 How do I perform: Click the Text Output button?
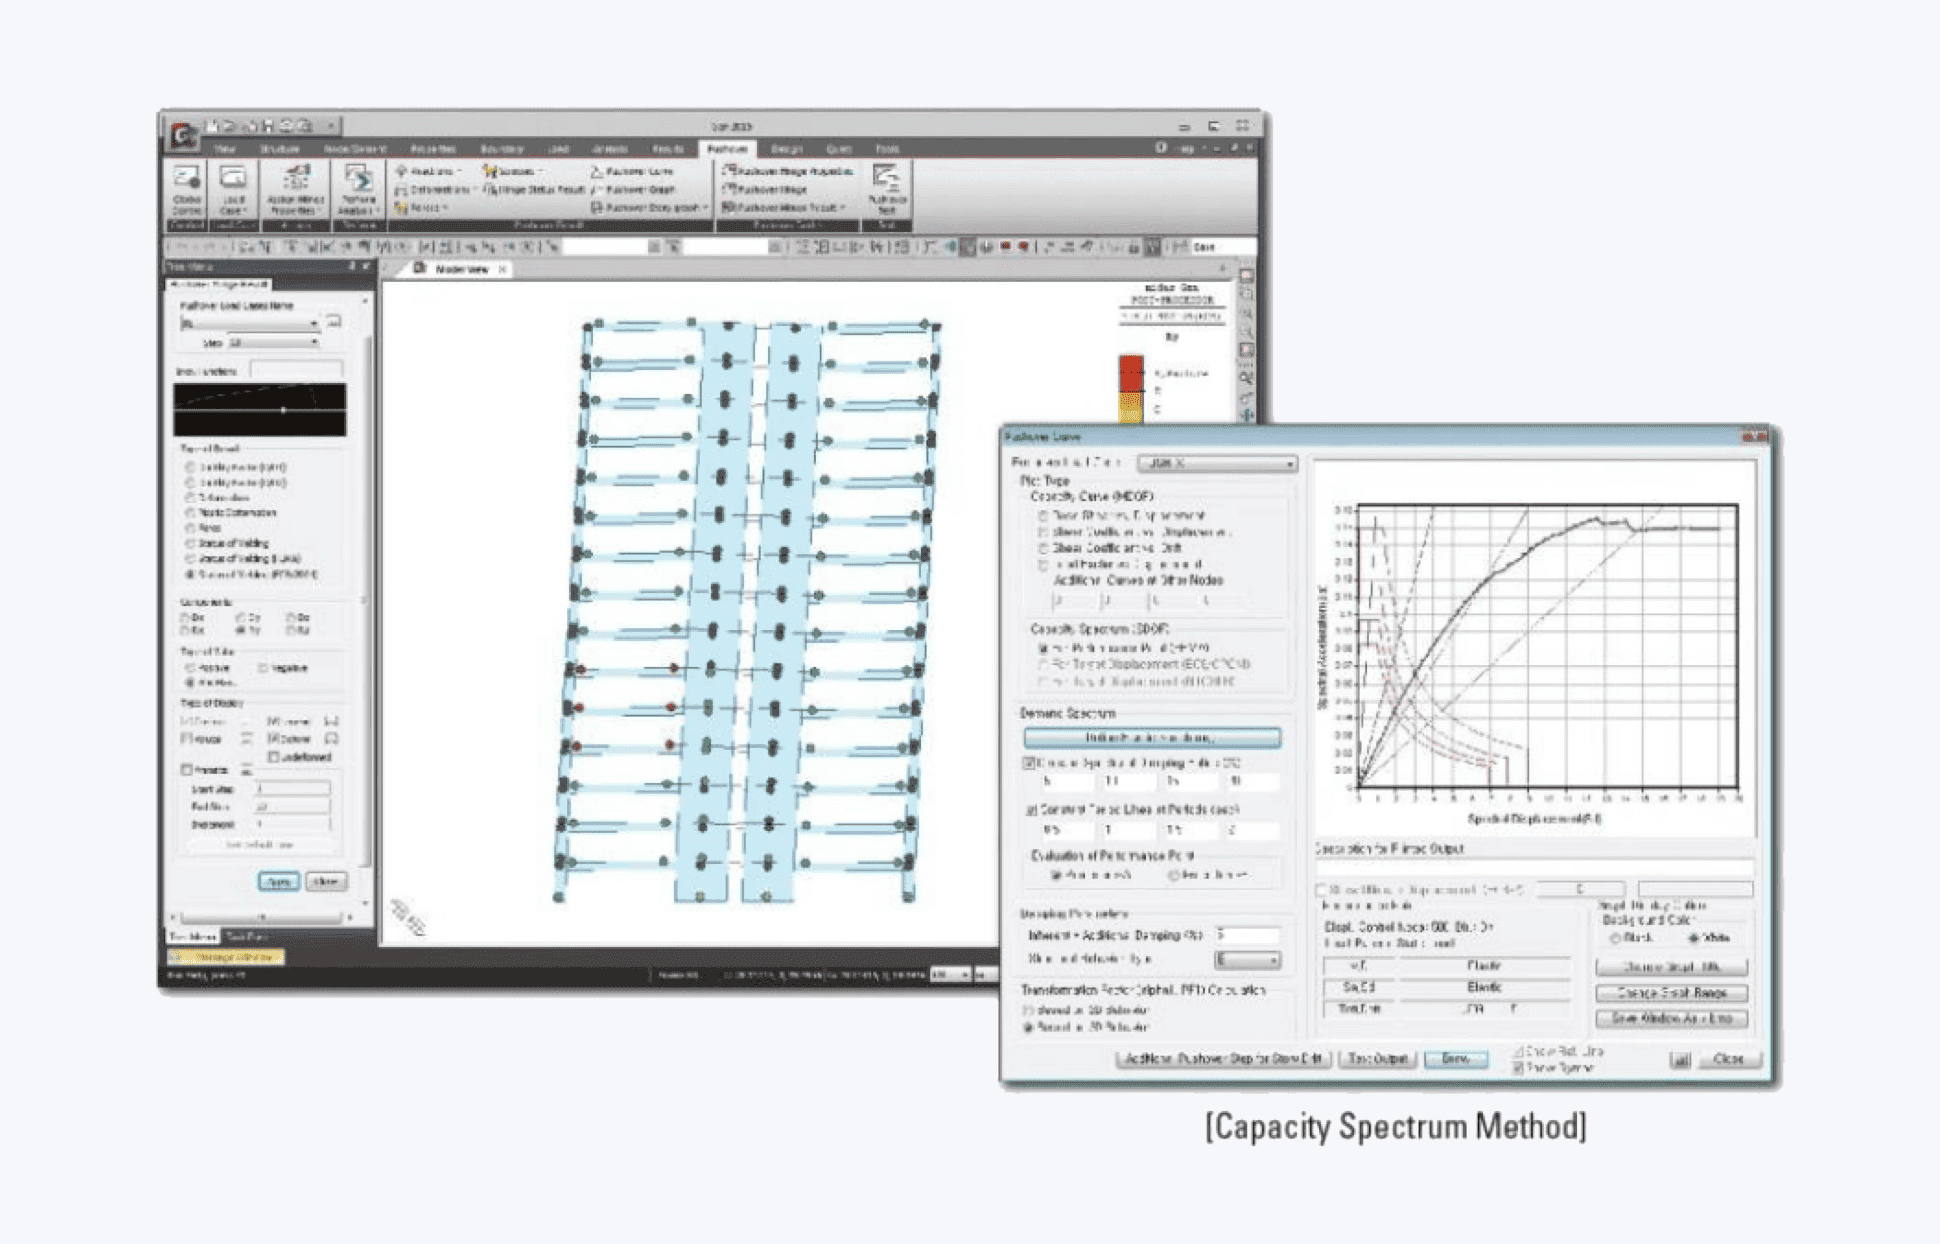[1377, 1059]
